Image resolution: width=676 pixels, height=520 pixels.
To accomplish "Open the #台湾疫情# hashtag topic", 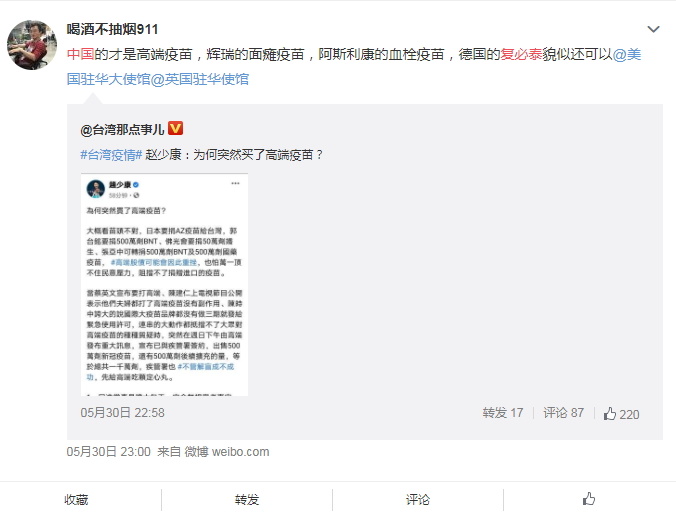I will [111, 155].
